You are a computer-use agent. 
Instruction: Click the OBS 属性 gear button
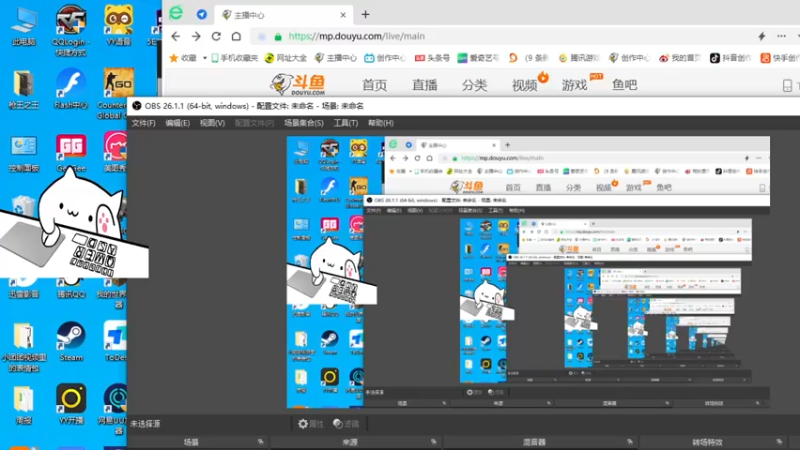coord(311,424)
